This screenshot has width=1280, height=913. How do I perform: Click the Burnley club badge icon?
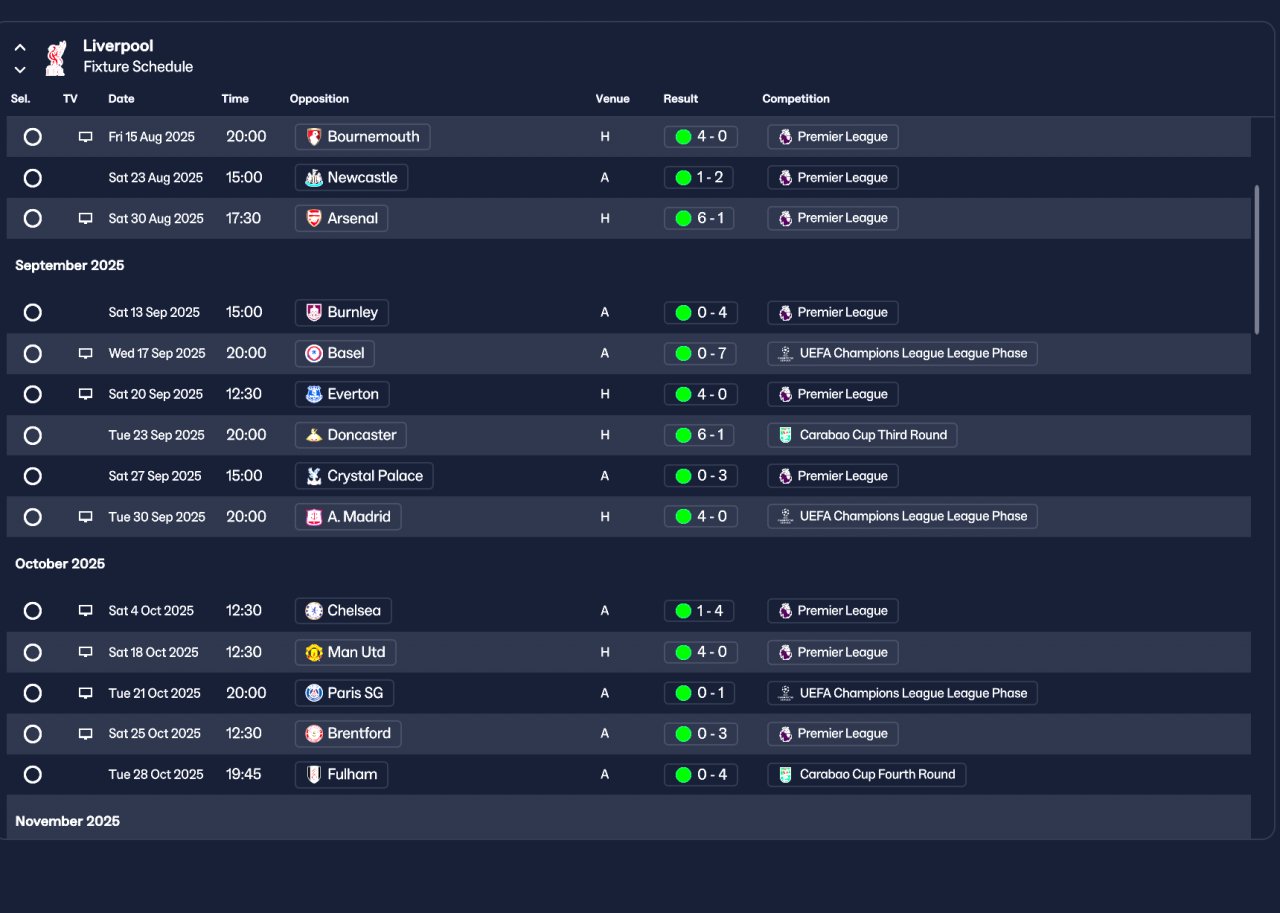[x=314, y=312]
